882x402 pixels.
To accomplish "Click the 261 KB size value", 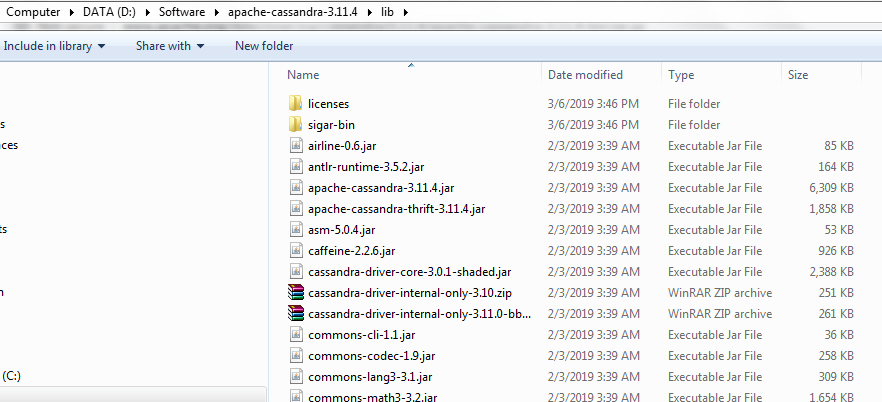I will tap(836, 314).
